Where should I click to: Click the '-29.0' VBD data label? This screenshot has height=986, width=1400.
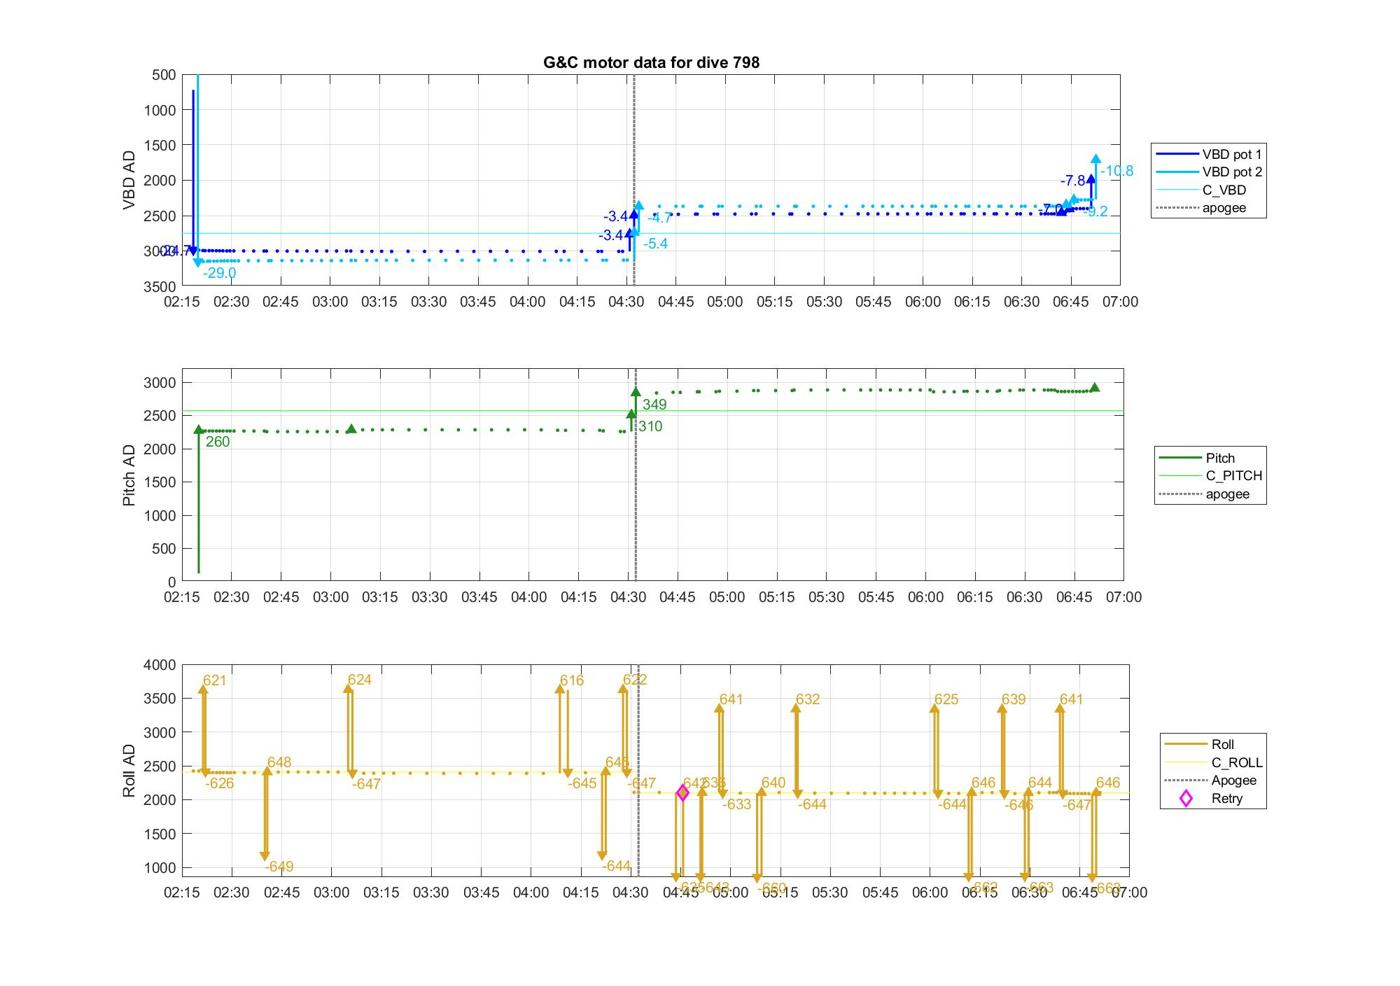tap(219, 273)
